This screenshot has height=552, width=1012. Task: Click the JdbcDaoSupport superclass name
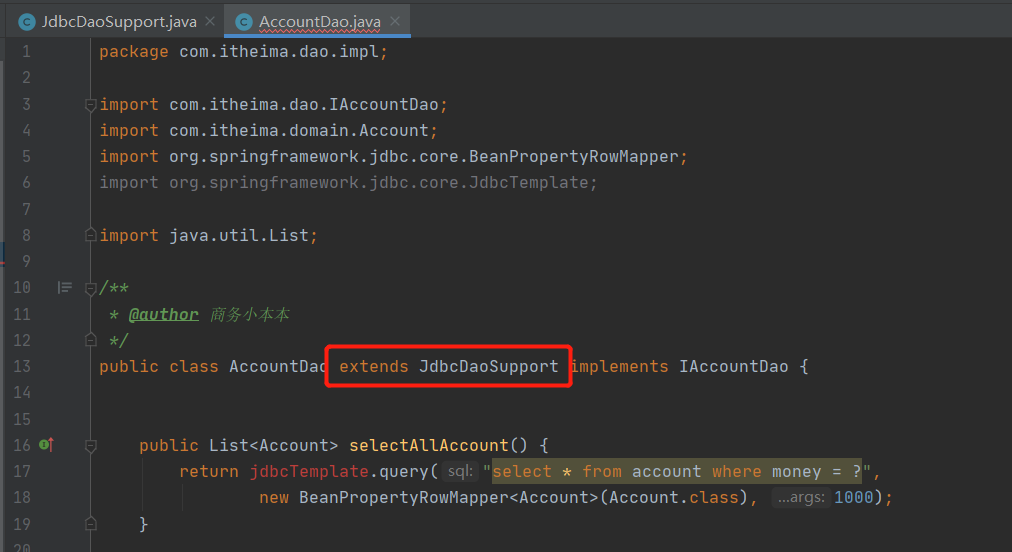coord(489,367)
